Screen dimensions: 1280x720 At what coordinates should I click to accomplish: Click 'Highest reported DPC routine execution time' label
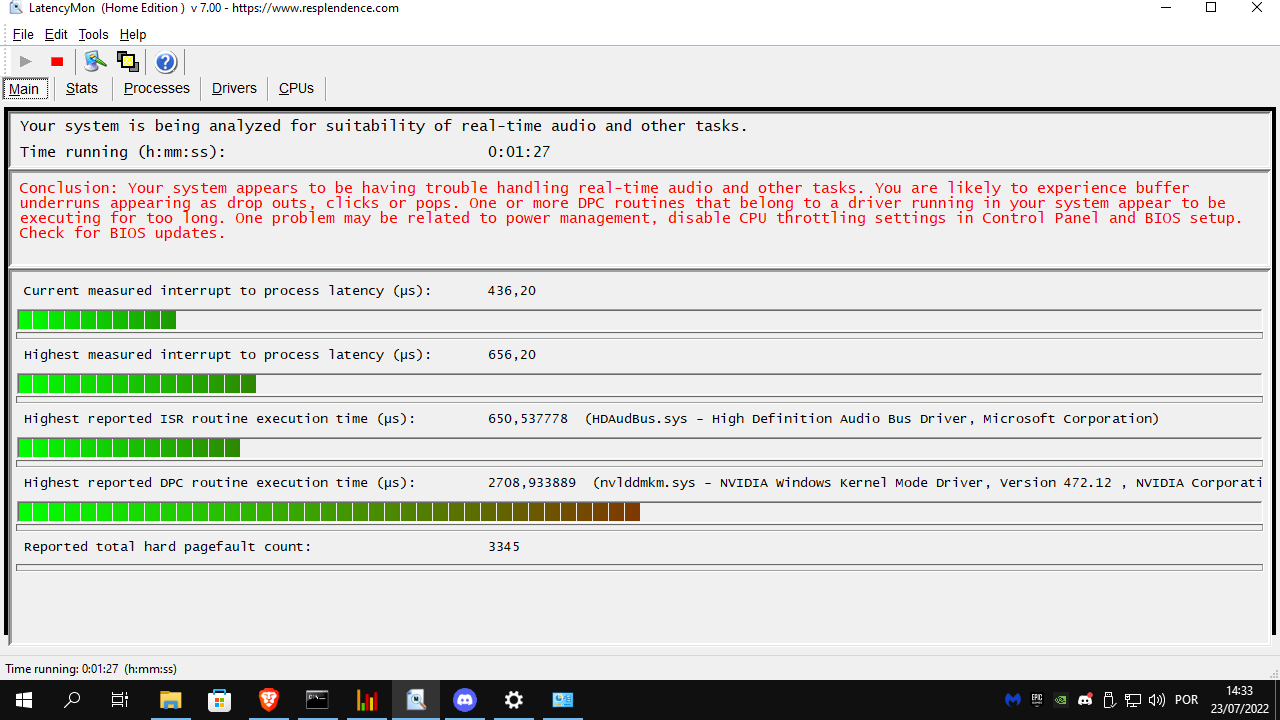pyautogui.click(x=219, y=483)
